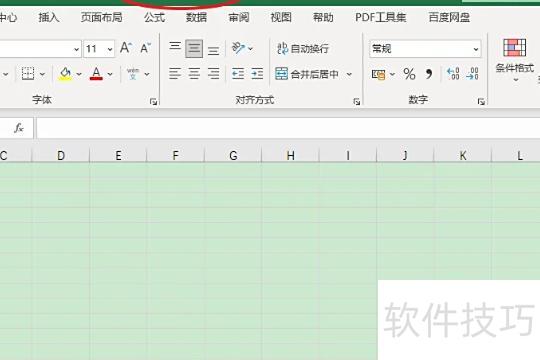Screen dimensions: 540x360
Task: Click into the formula bar input
Action: tap(288, 128)
